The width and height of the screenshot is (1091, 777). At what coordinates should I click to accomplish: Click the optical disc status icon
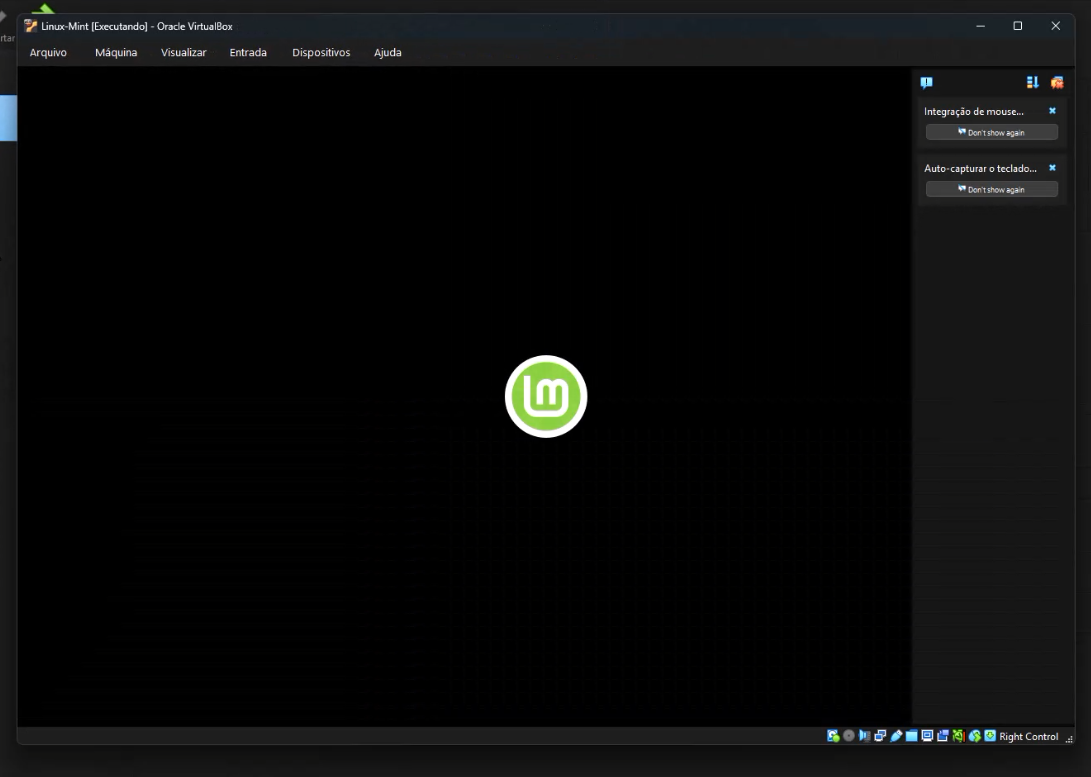pos(849,735)
